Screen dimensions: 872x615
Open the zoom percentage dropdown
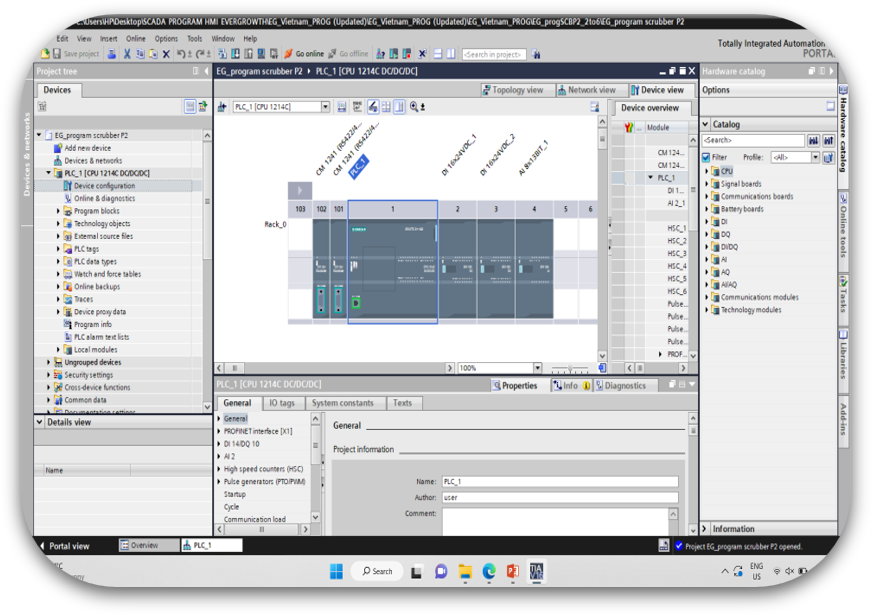point(537,368)
